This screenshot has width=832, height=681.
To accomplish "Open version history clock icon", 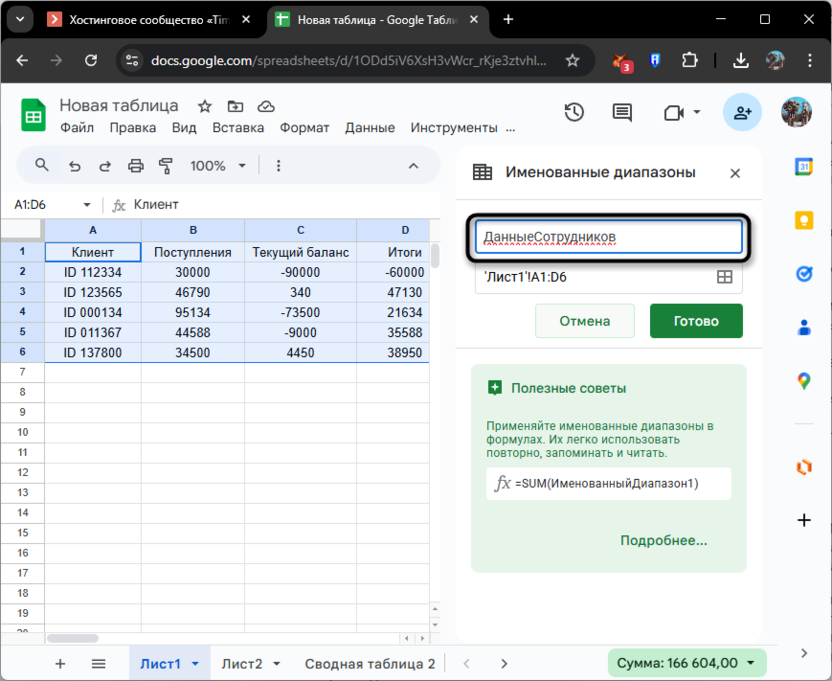I will click(x=574, y=113).
